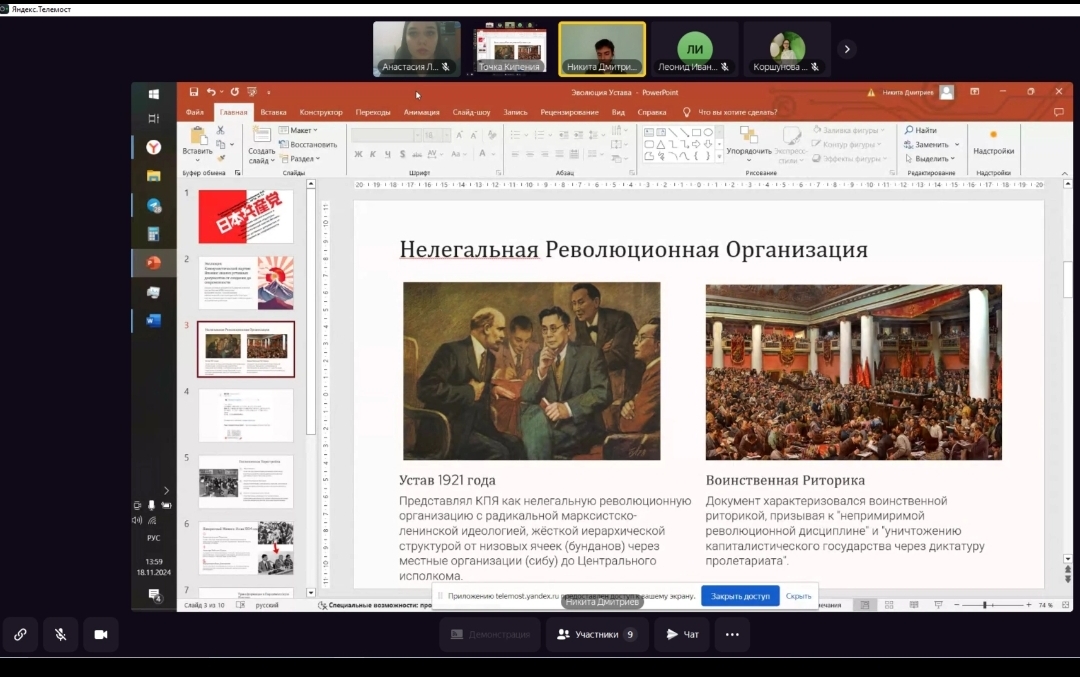This screenshot has height=677, width=1080.
Task: Cut selection with scissors icon
Action: 220,130
